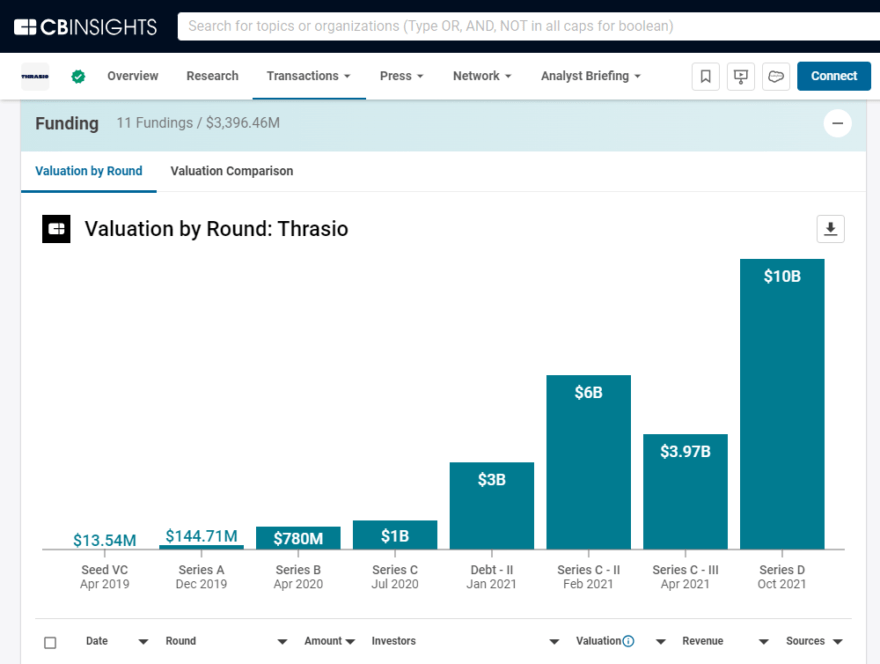880x664 pixels.
Task: Bookmark this company profile
Action: coord(706,76)
